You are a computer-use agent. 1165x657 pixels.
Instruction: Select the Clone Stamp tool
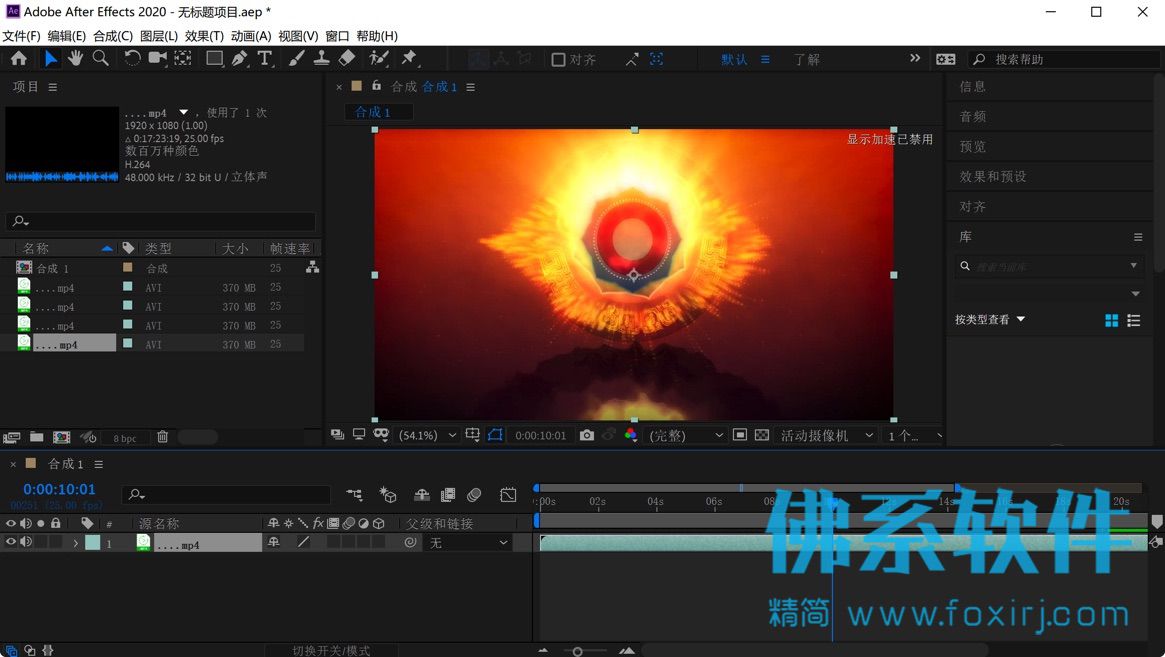click(321, 59)
